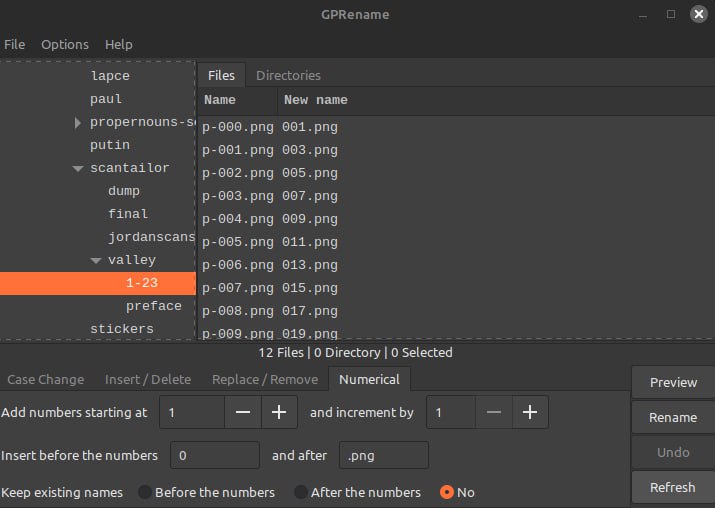The width and height of the screenshot is (715, 508).
Task: Close the GPRename window
Action: point(699,14)
